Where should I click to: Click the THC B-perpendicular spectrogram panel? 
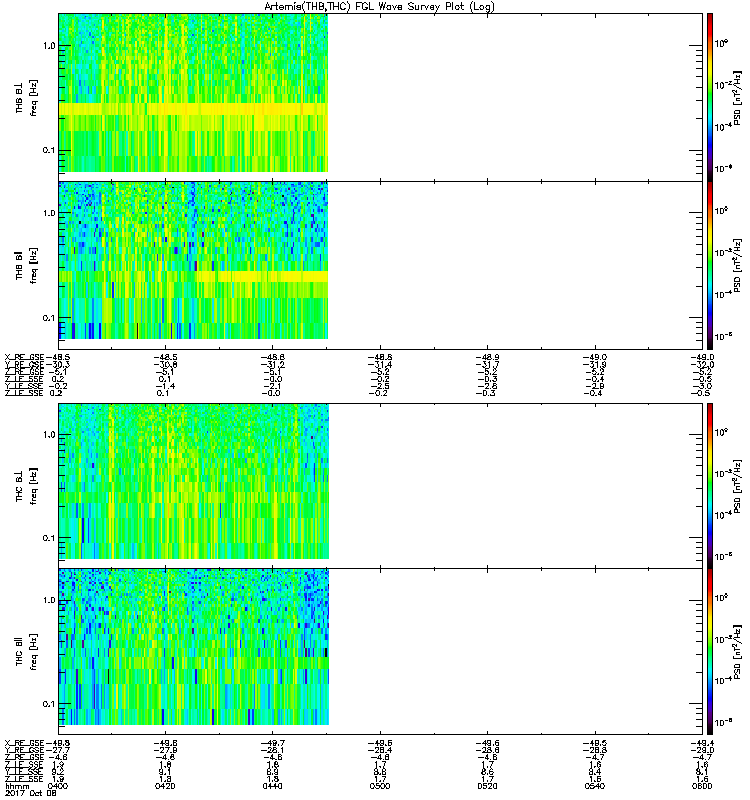[381, 486]
